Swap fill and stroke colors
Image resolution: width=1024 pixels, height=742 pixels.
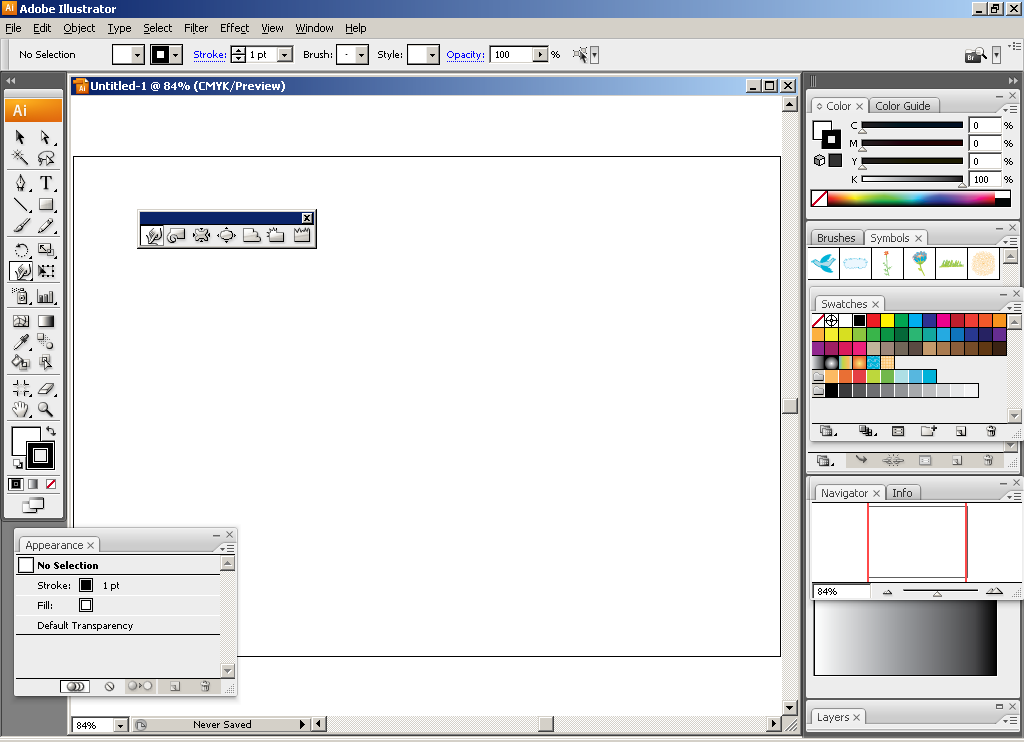click(51, 431)
